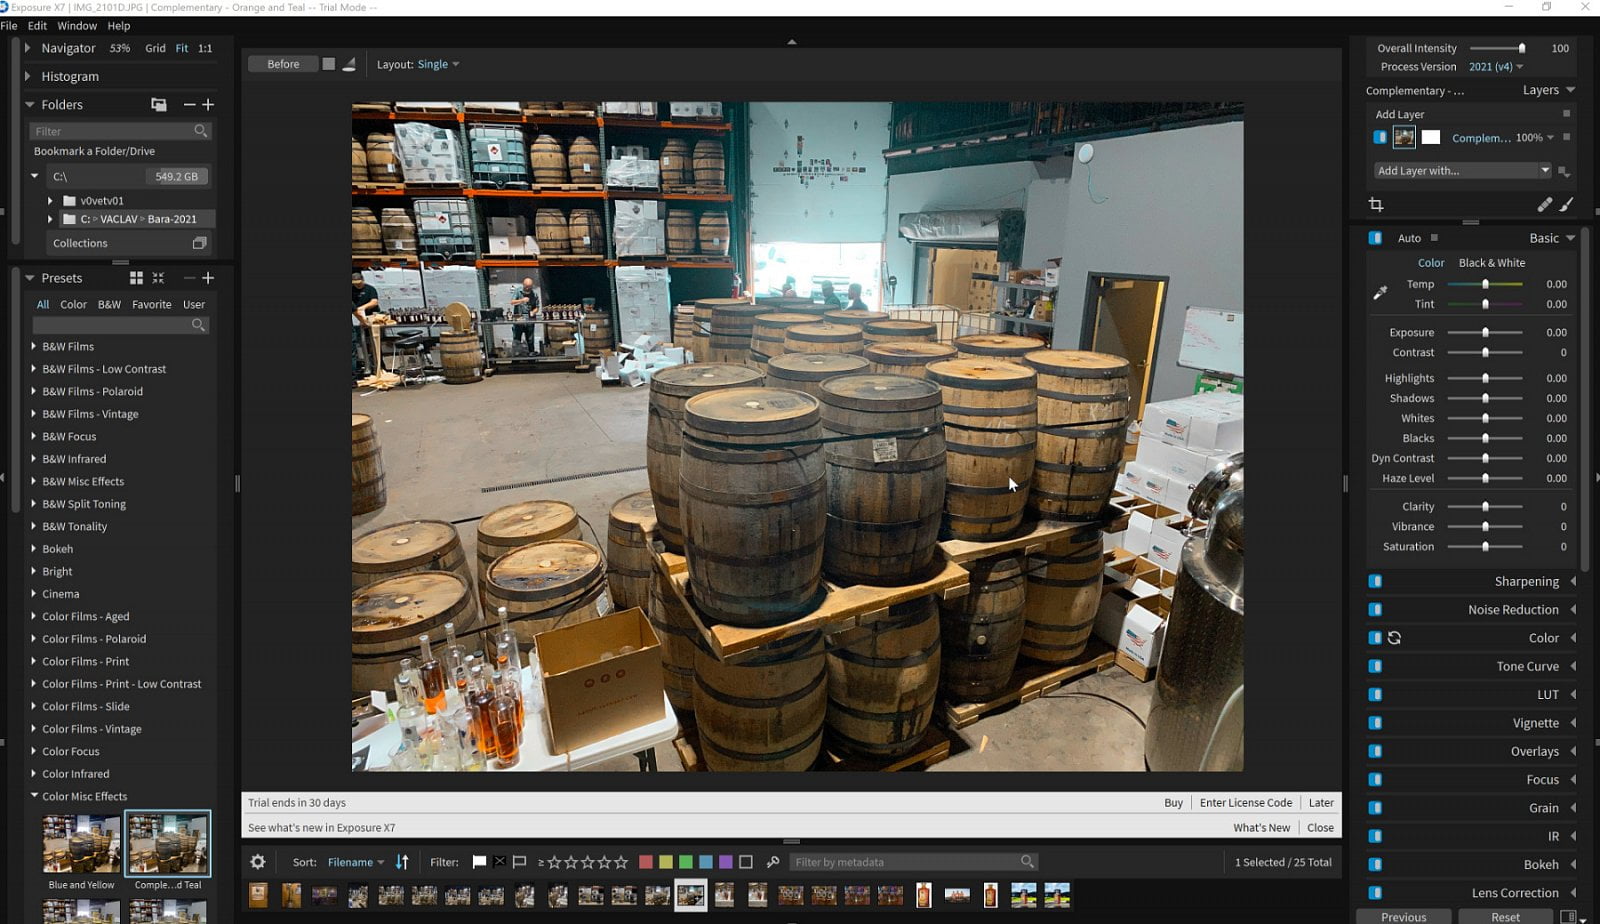The image size is (1600, 924).
Task: Click presets search magnifier icon
Action: 198,325
